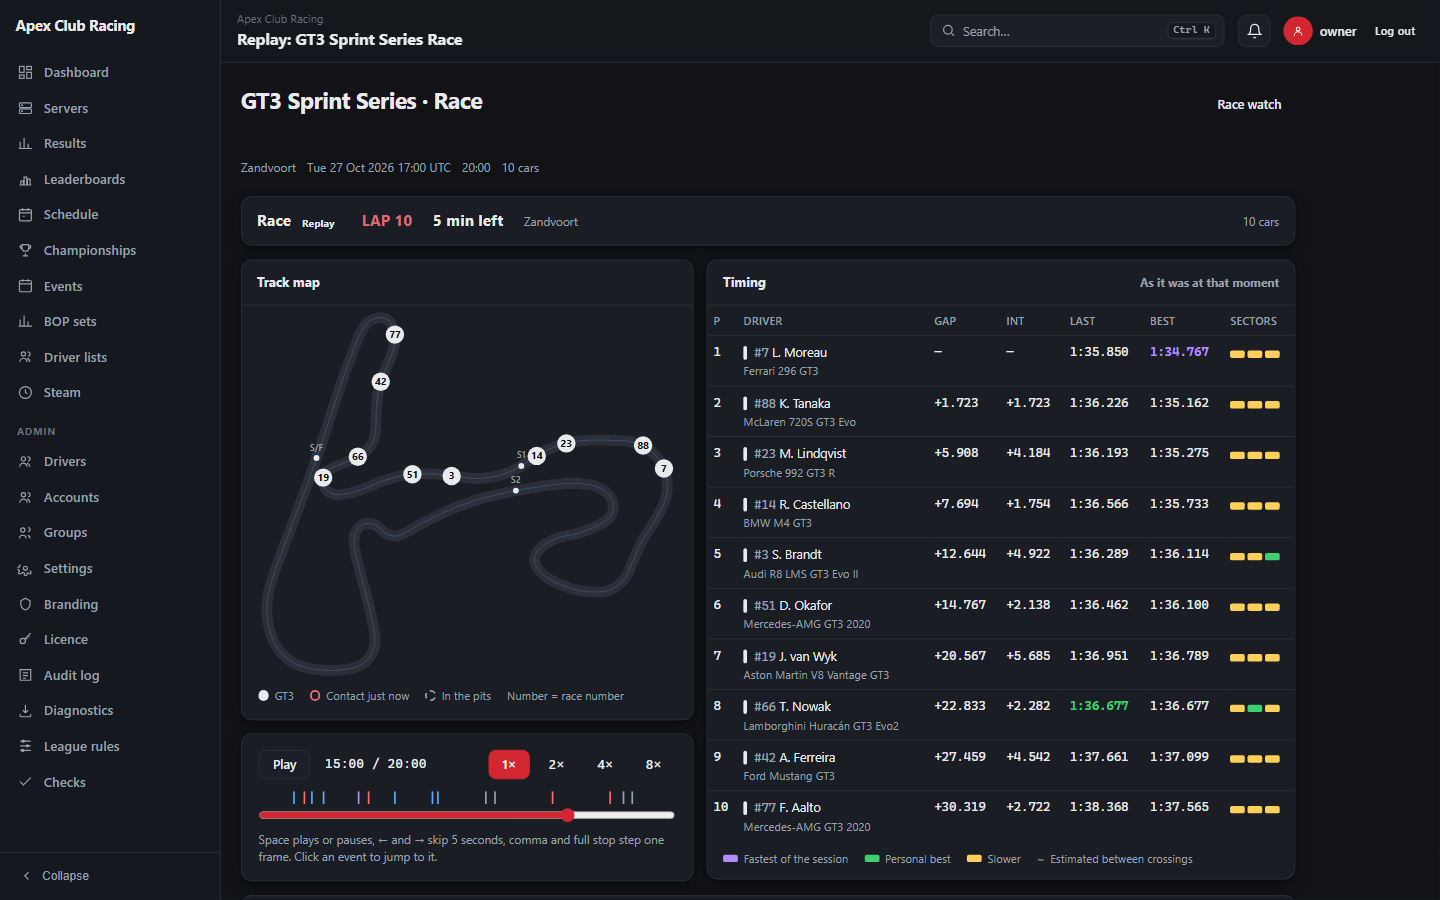Open the notifications bell

pos(1254,31)
